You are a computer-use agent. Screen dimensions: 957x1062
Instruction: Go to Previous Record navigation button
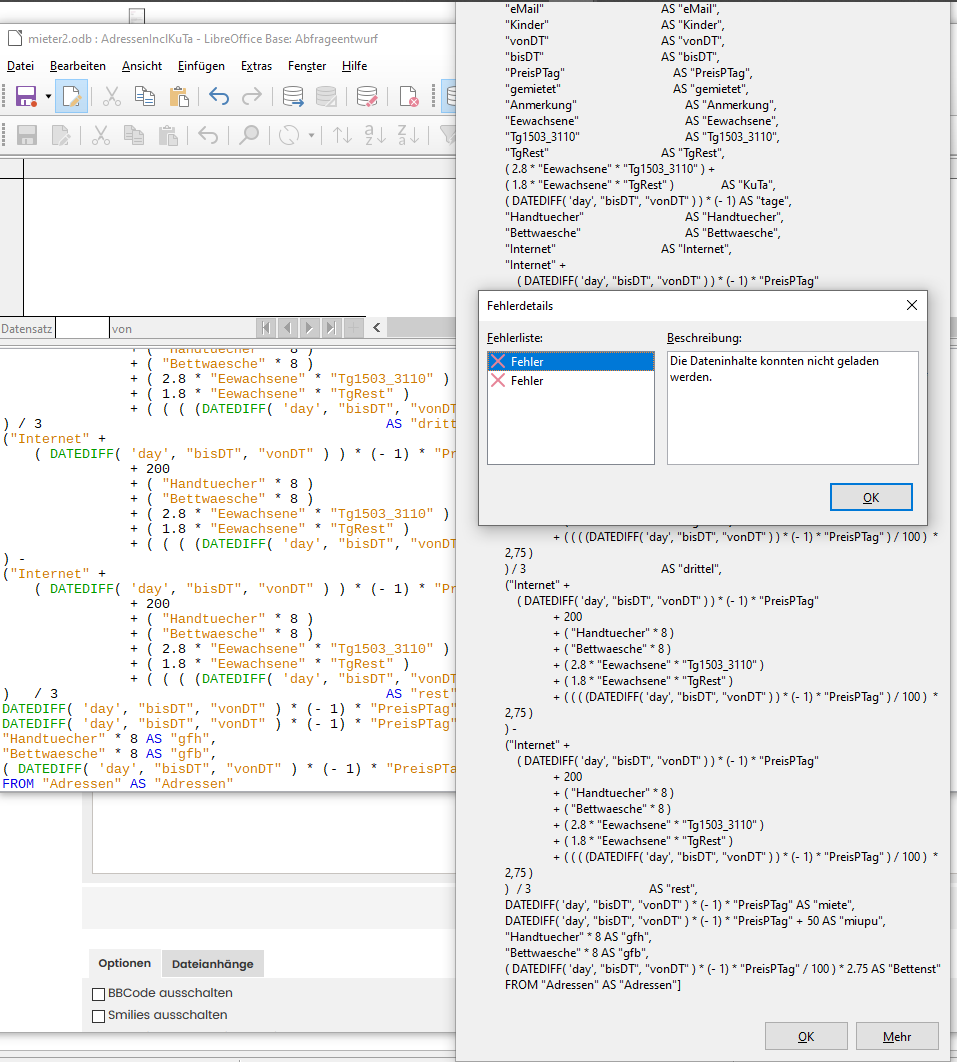[x=288, y=328]
